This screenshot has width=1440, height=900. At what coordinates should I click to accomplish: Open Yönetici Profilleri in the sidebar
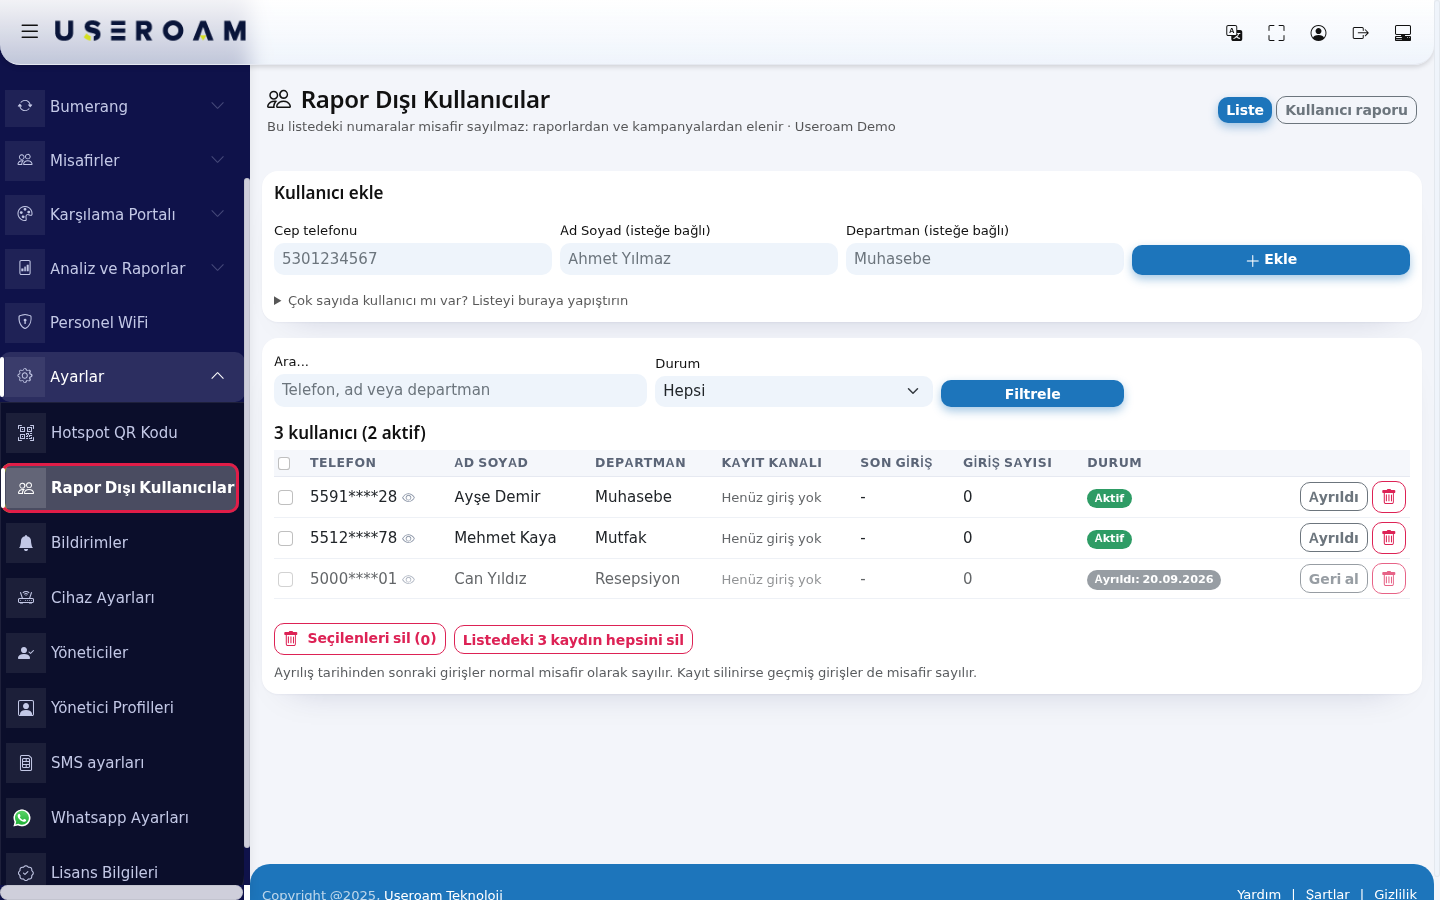[121, 708]
